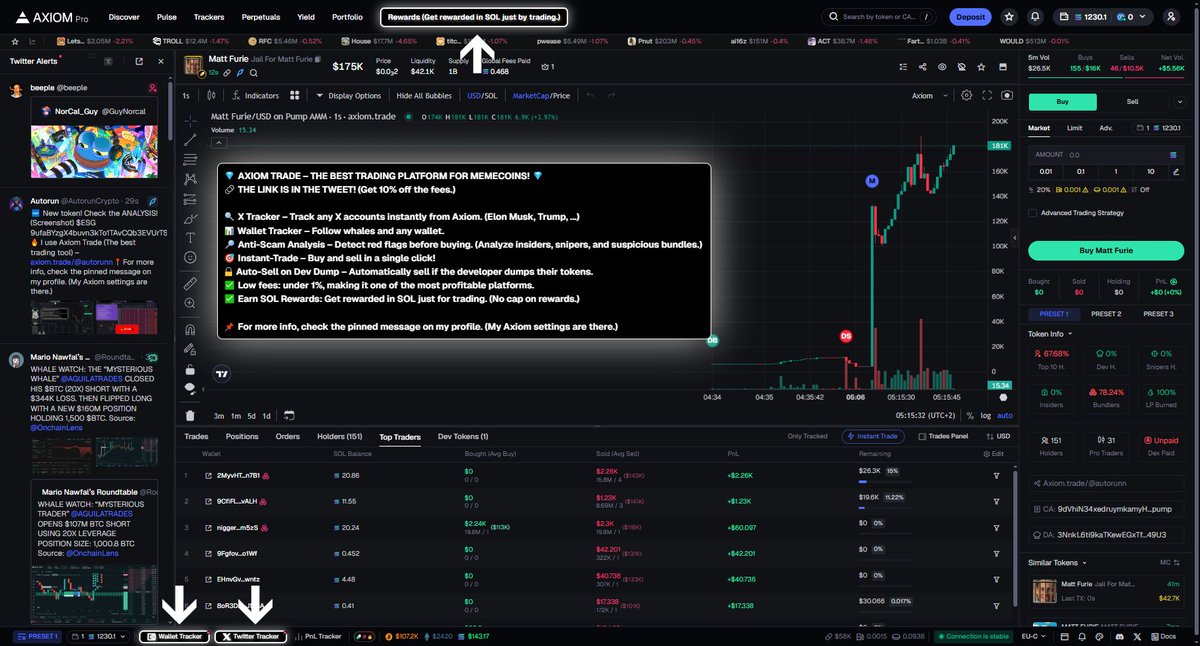Enter chart fullscreen mode icon
This screenshot has height=646, width=1200.
986,96
